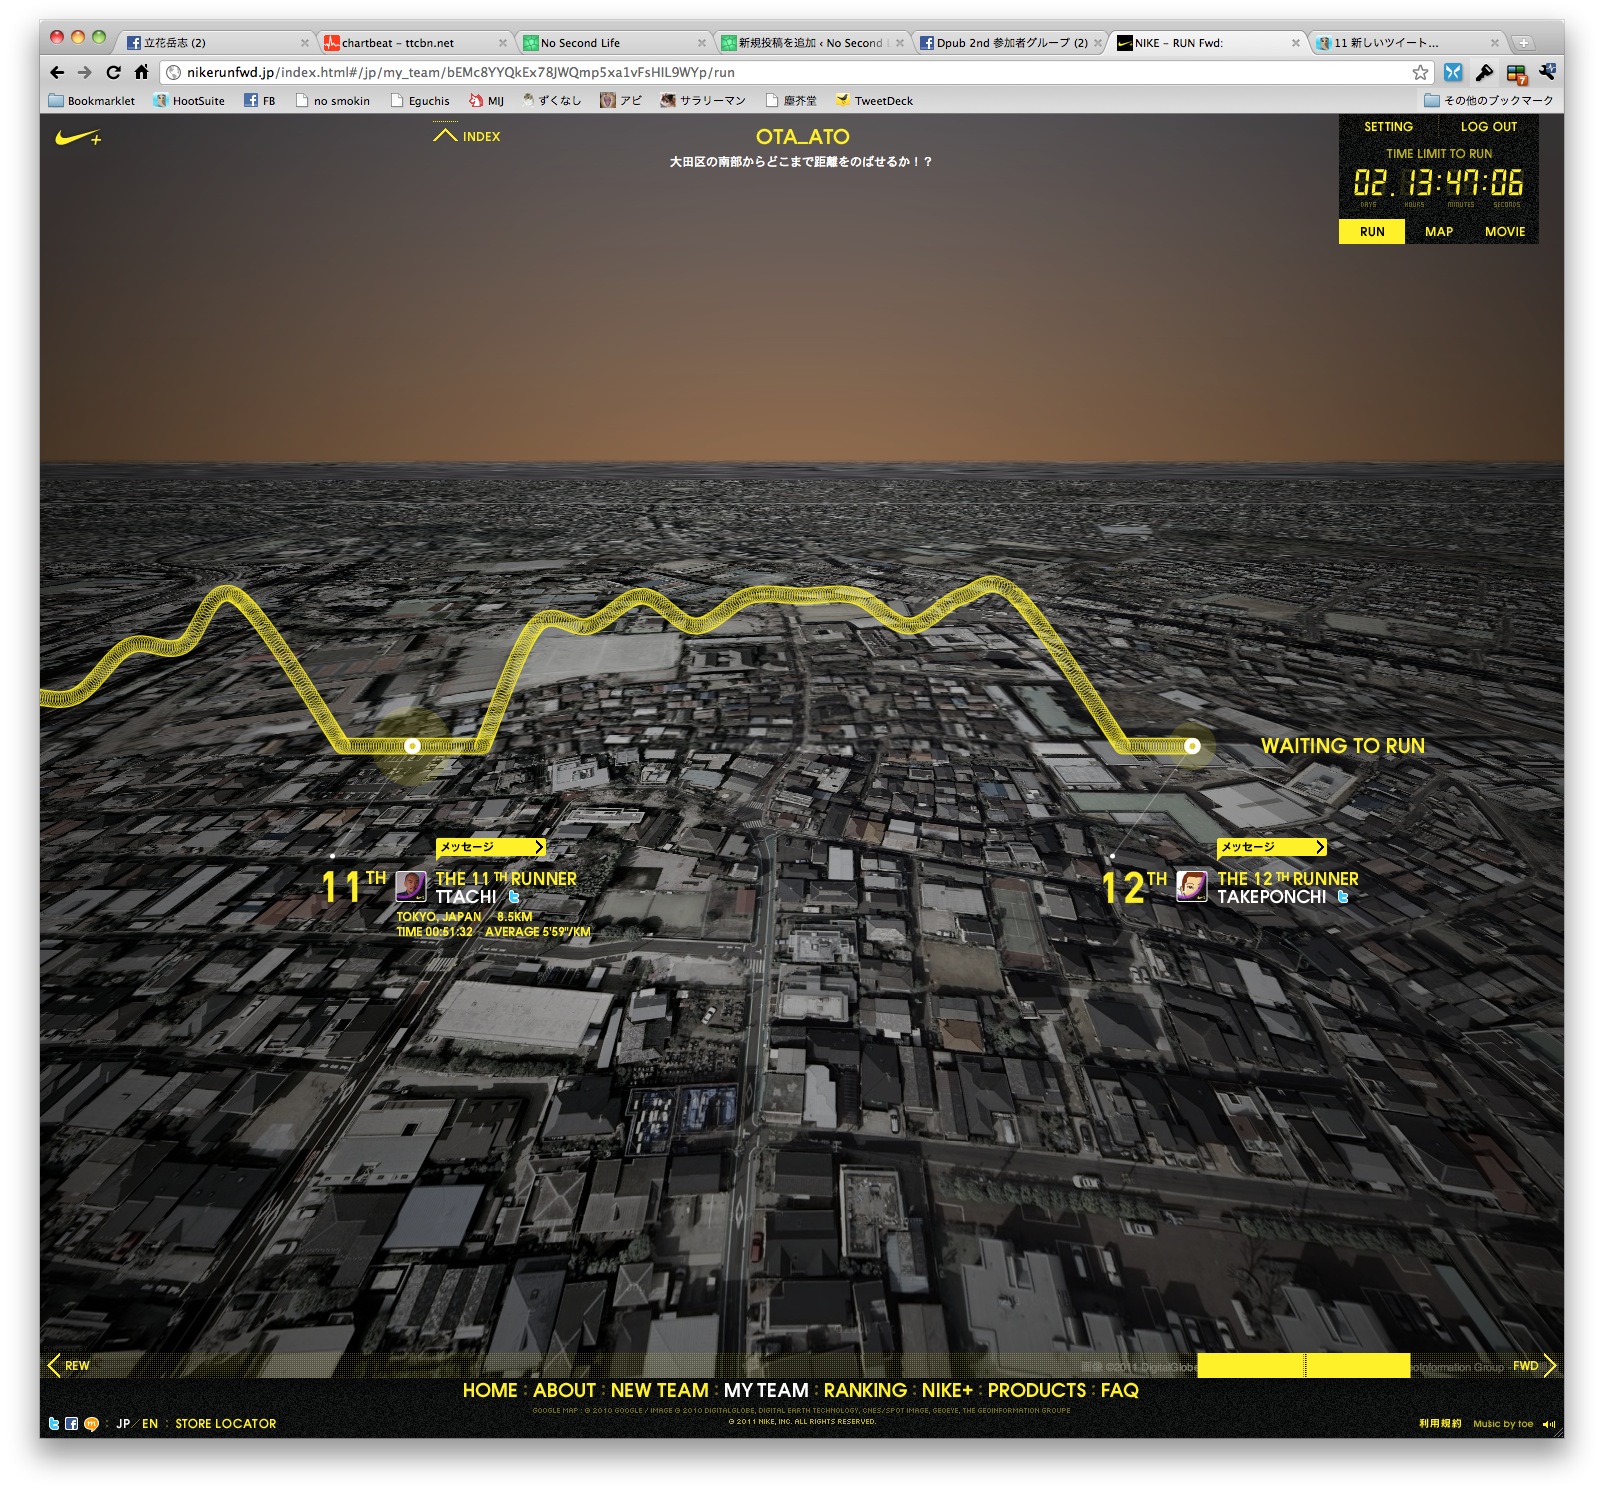Open the Twitter share icon in footer

click(54, 1423)
